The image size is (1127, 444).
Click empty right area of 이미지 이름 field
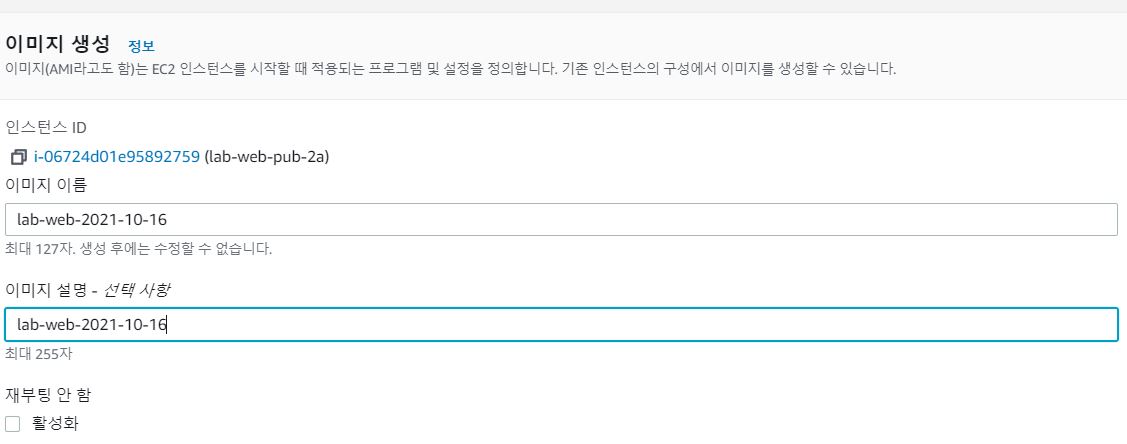[800, 220]
